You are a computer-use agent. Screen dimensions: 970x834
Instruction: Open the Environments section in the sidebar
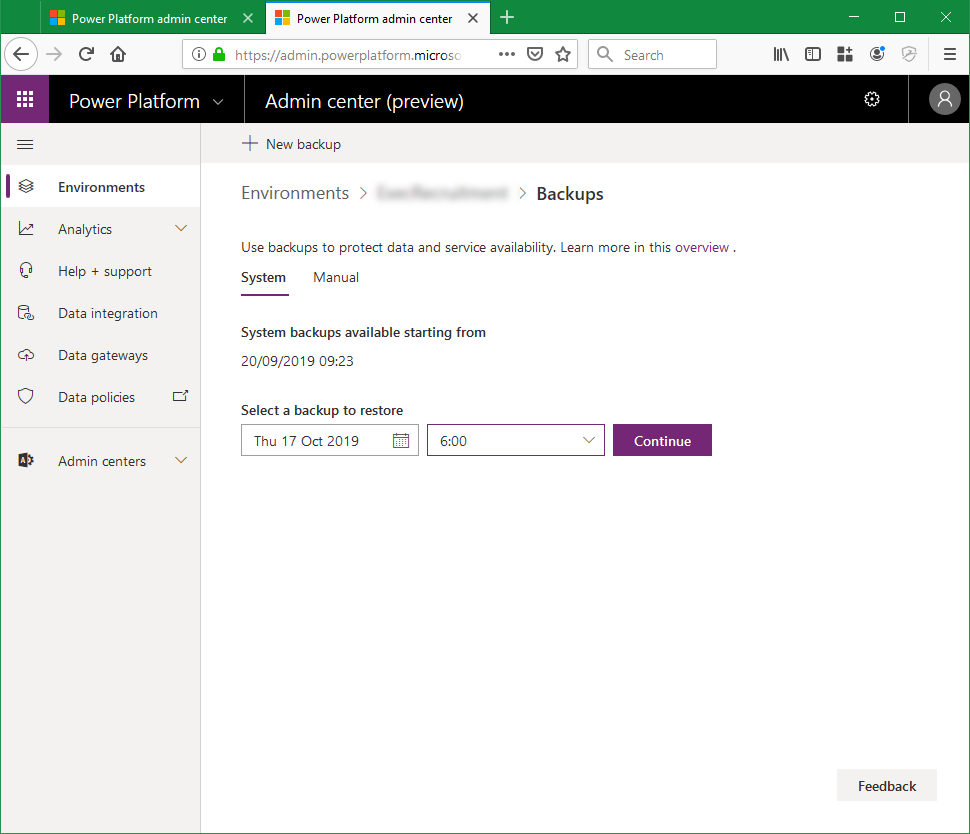point(101,185)
